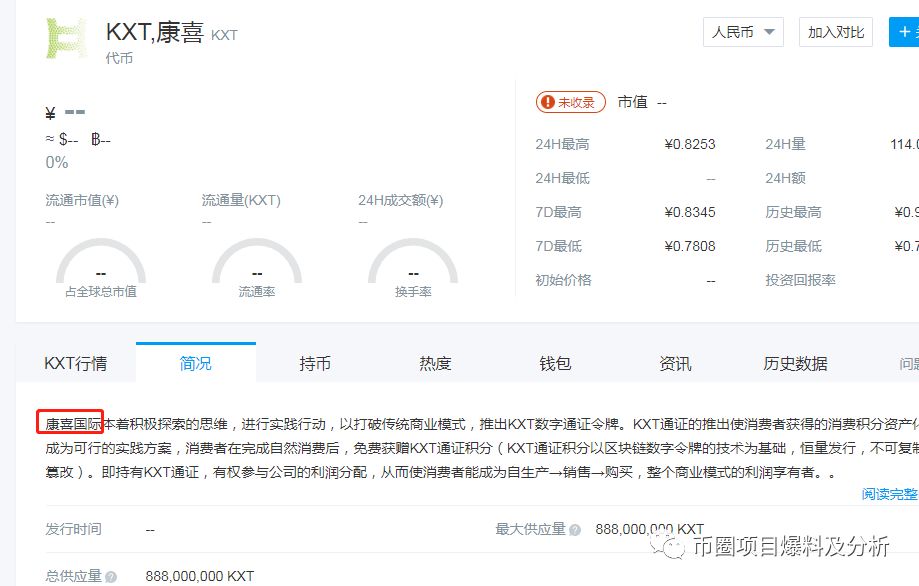Click the 加入对比 button
The width and height of the screenshot is (919, 586).
[x=836, y=32]
